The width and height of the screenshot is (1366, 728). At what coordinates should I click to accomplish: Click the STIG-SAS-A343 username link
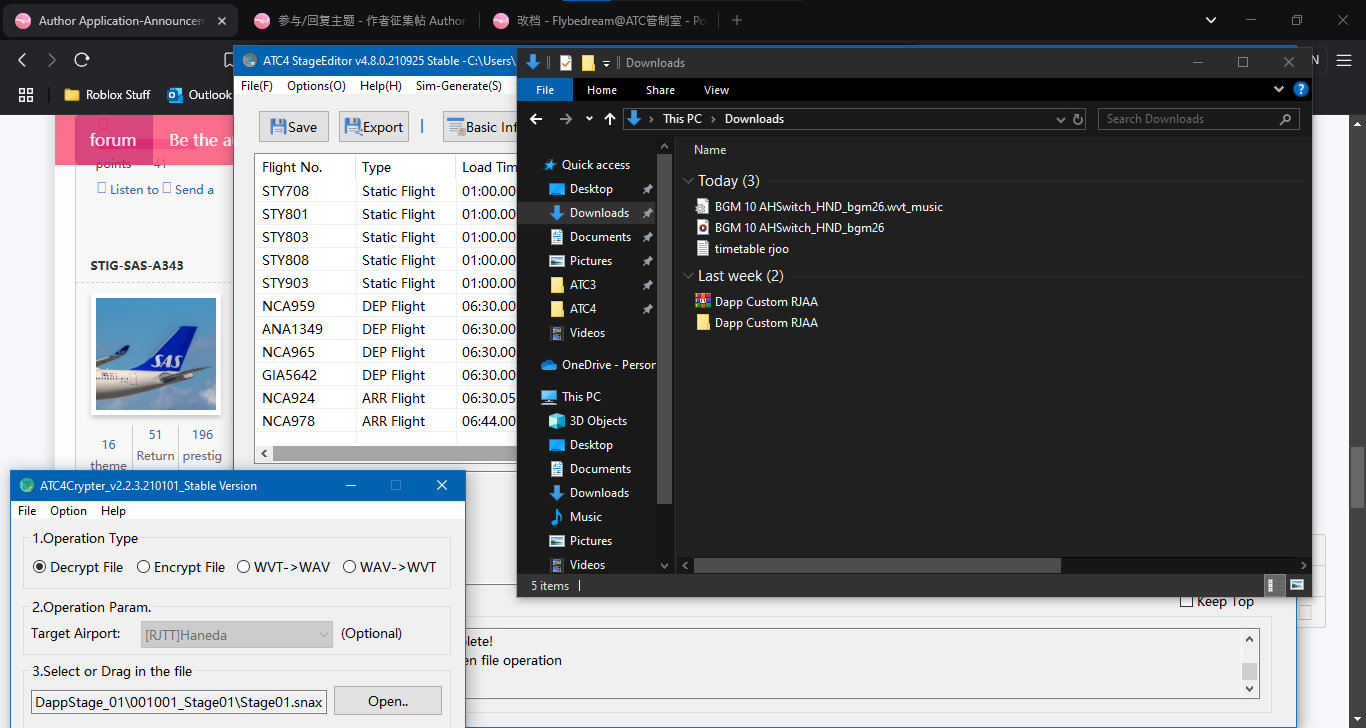pos(137,266)
